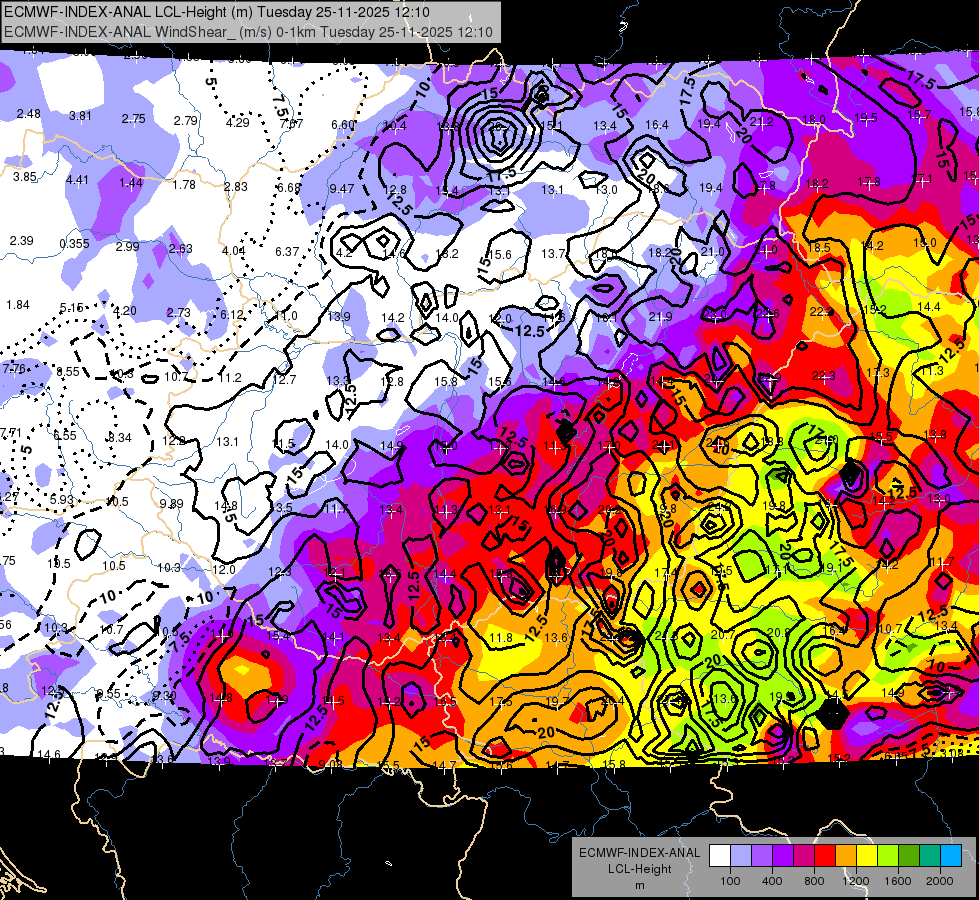The image size is (979, 900).
Task: Click the wind shear value 13.7
Action: pyautogui.click(x=553, y=254)
